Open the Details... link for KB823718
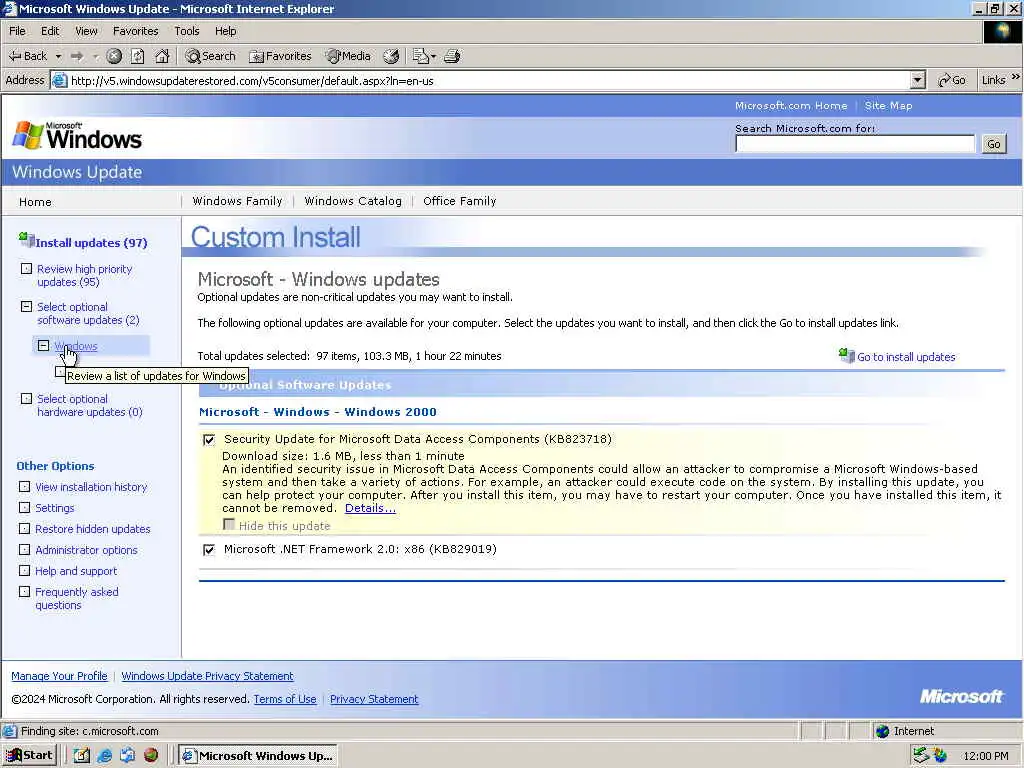 (370, 508)
